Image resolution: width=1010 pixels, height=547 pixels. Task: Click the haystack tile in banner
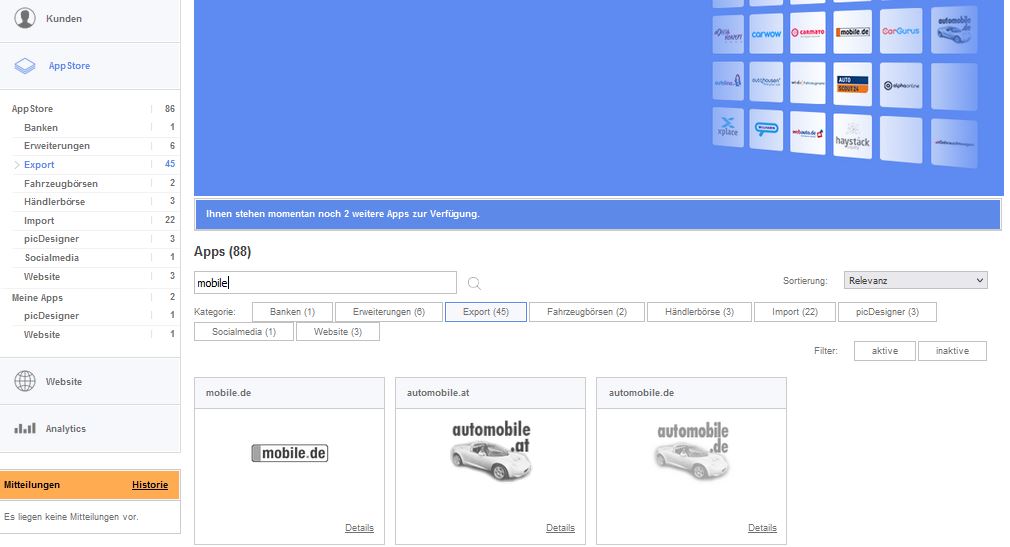[852, 137]
